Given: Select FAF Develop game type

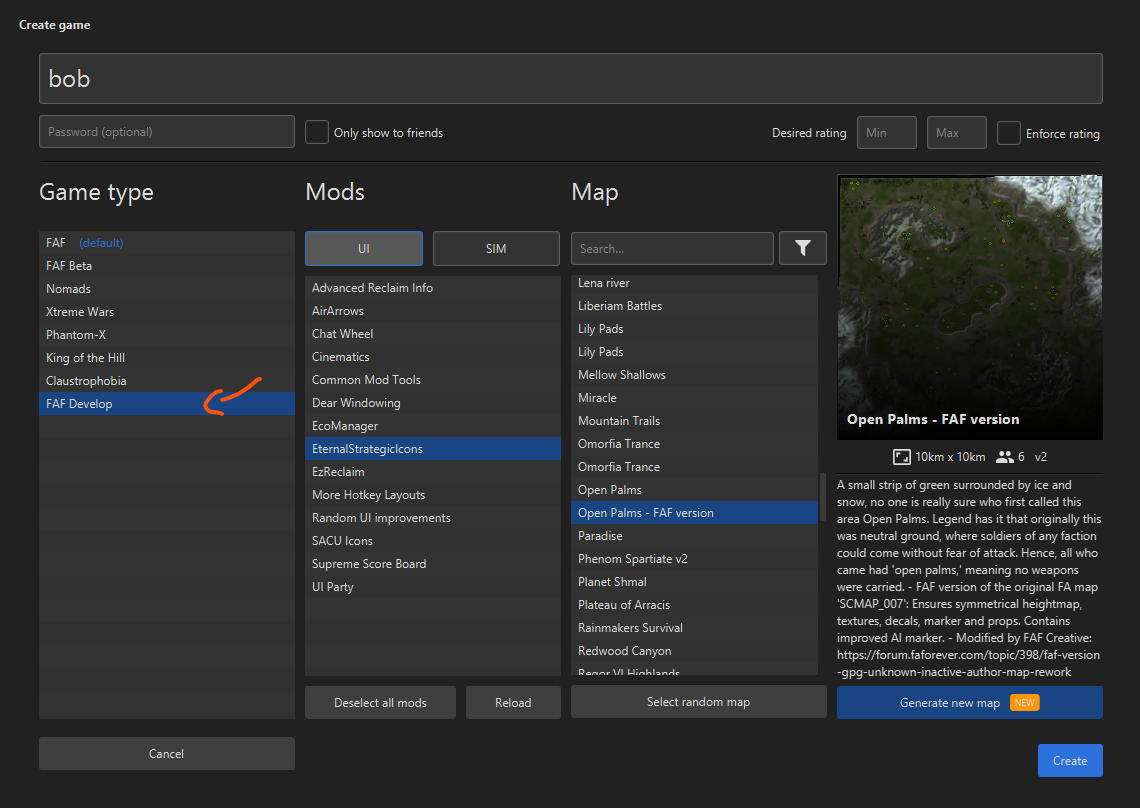Looking at the screenshot, I should tap(166, 404).
